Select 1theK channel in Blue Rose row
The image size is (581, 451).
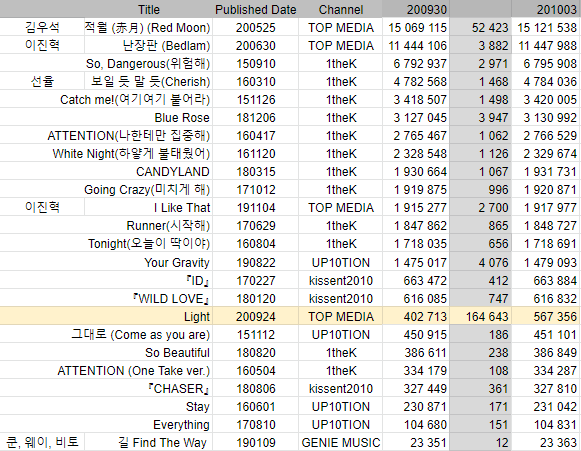tap(341, 117)
